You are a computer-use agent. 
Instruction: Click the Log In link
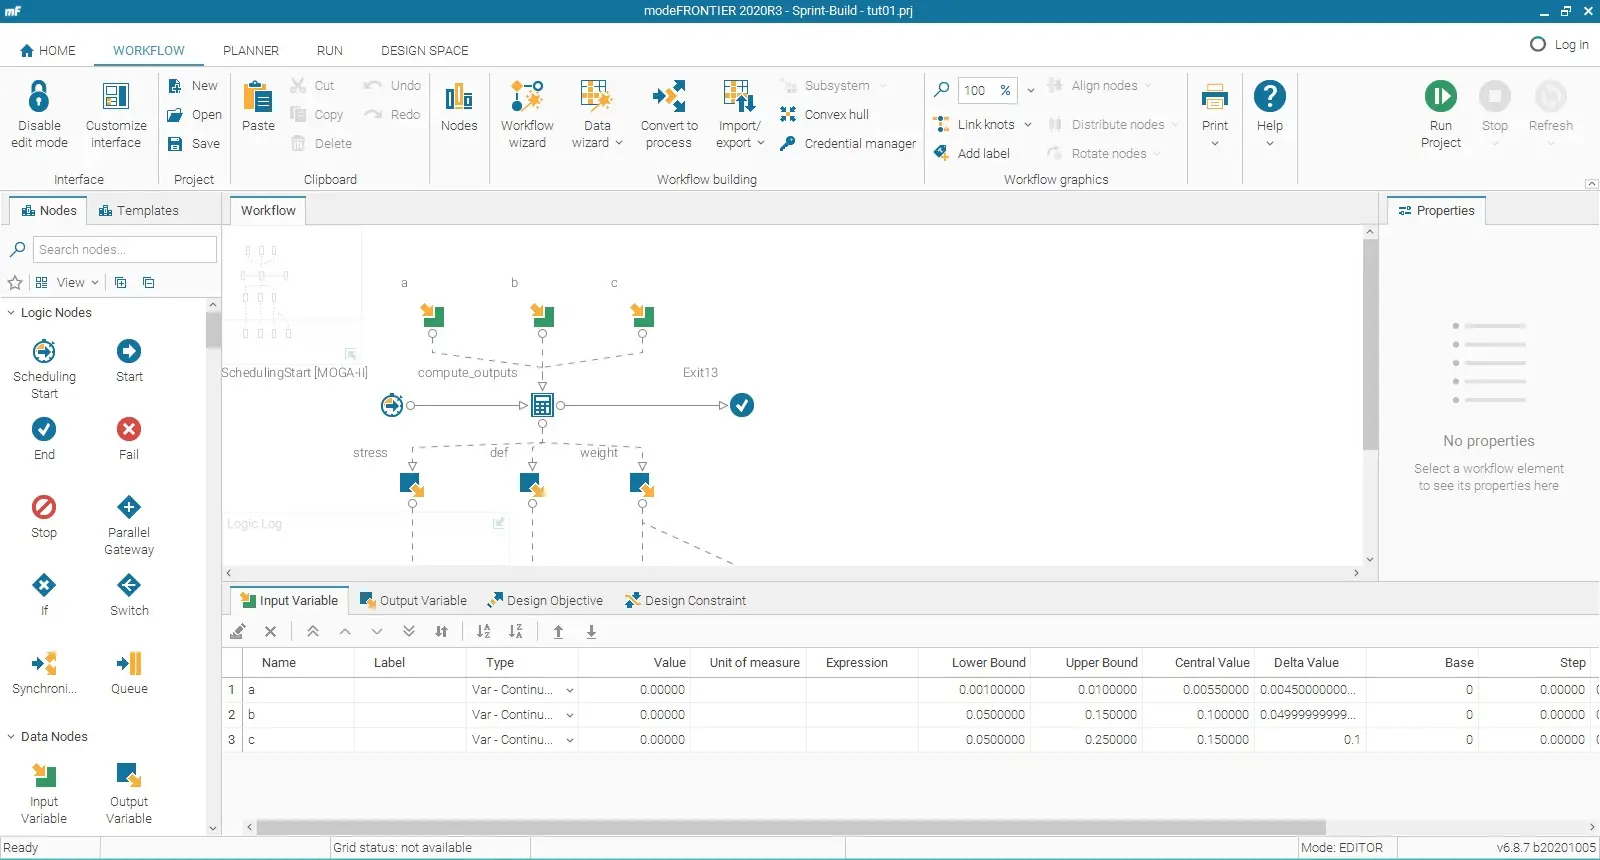[1571, 45]
